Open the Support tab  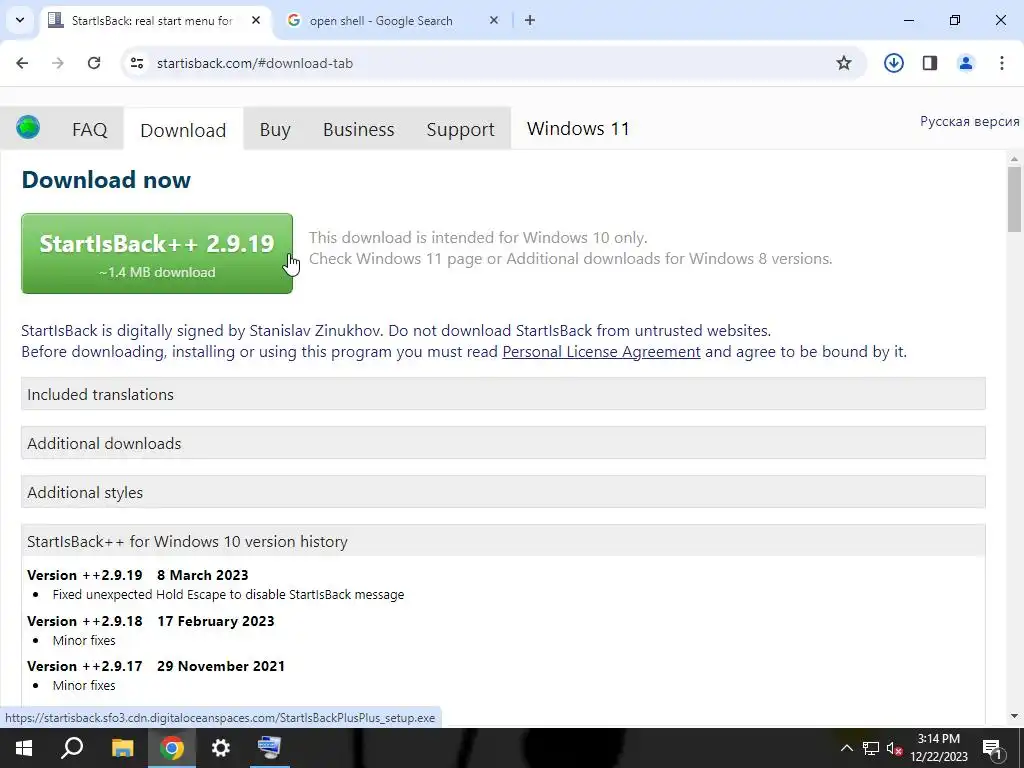point(460,129)
